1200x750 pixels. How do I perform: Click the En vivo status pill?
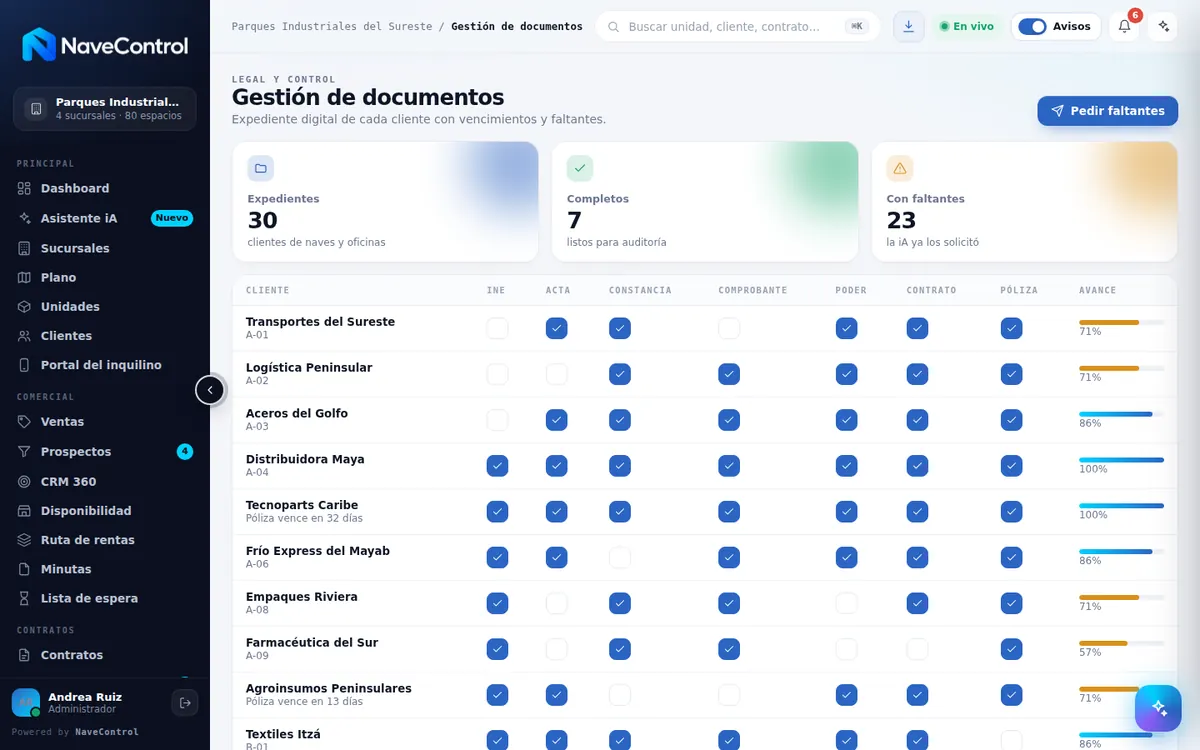tap(967, 27)
